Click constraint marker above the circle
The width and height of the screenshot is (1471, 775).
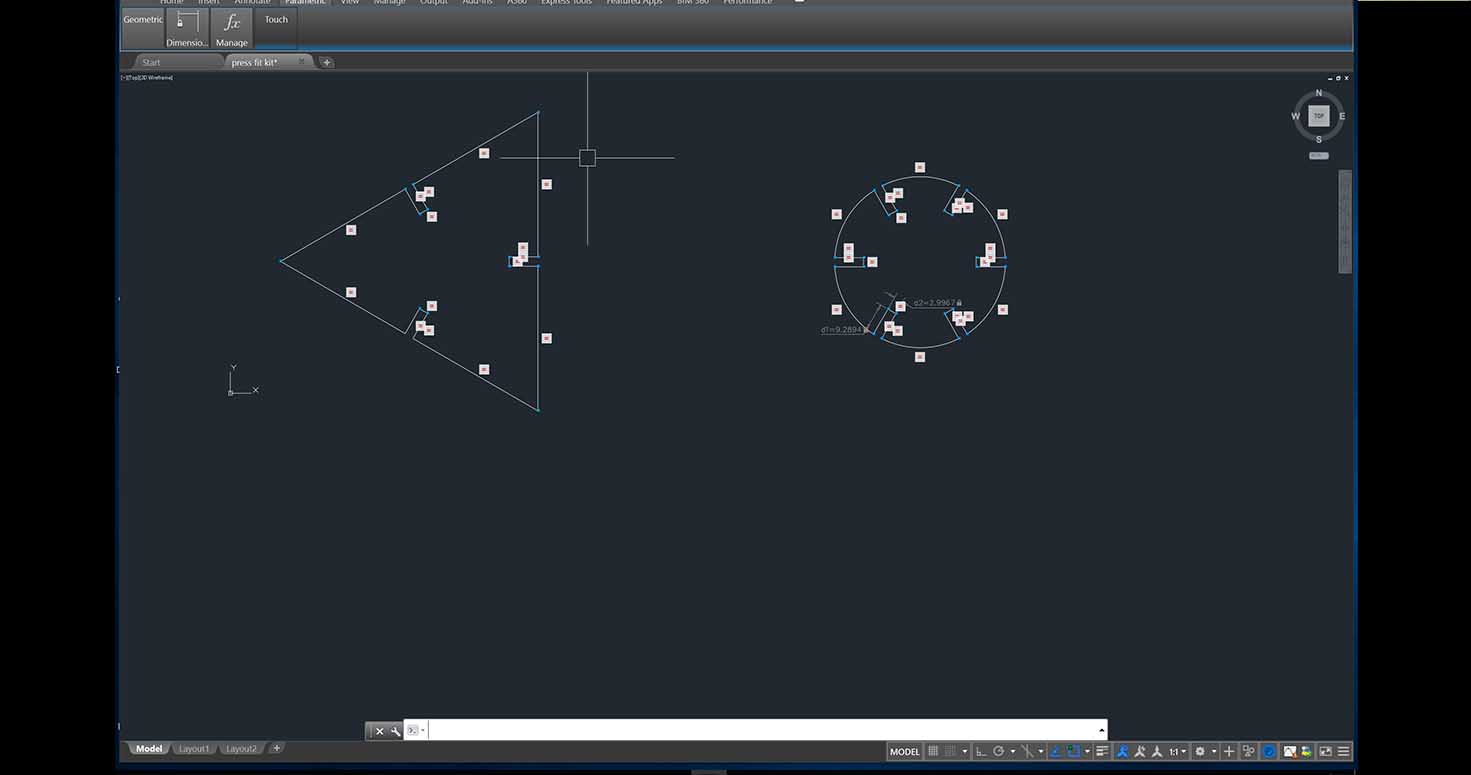click(920, 167)
